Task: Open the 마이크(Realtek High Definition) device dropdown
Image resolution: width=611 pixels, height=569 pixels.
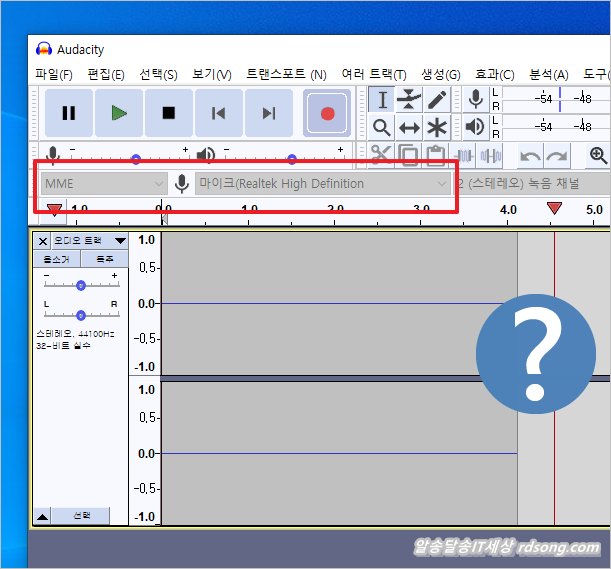Action: pos(323,183)
